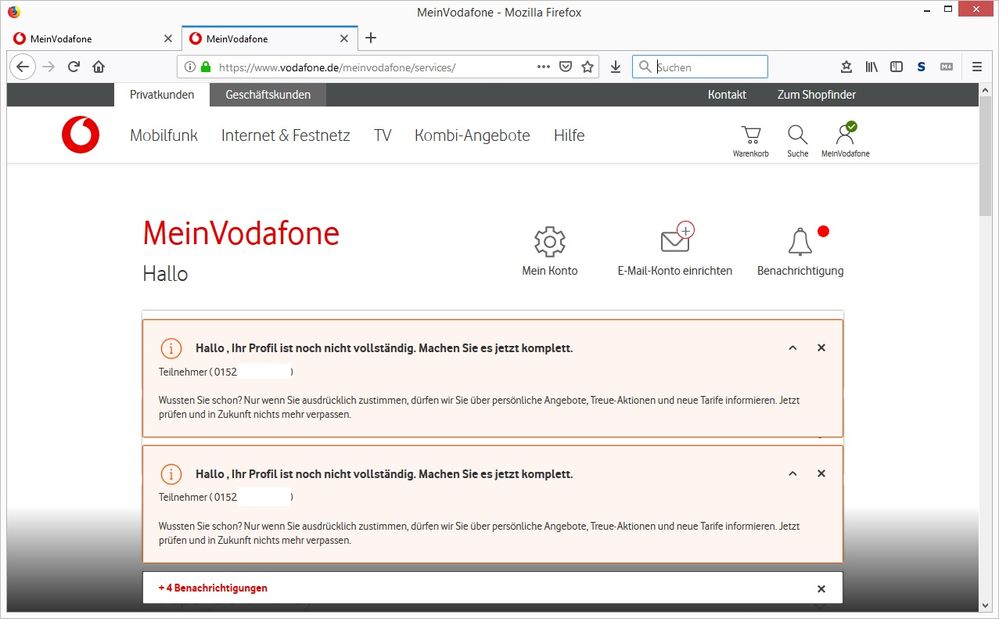The height and width of the screenshot is (619, 999).
Task: Click the rightmost toolbar extension icon
Action: (947, 67)
